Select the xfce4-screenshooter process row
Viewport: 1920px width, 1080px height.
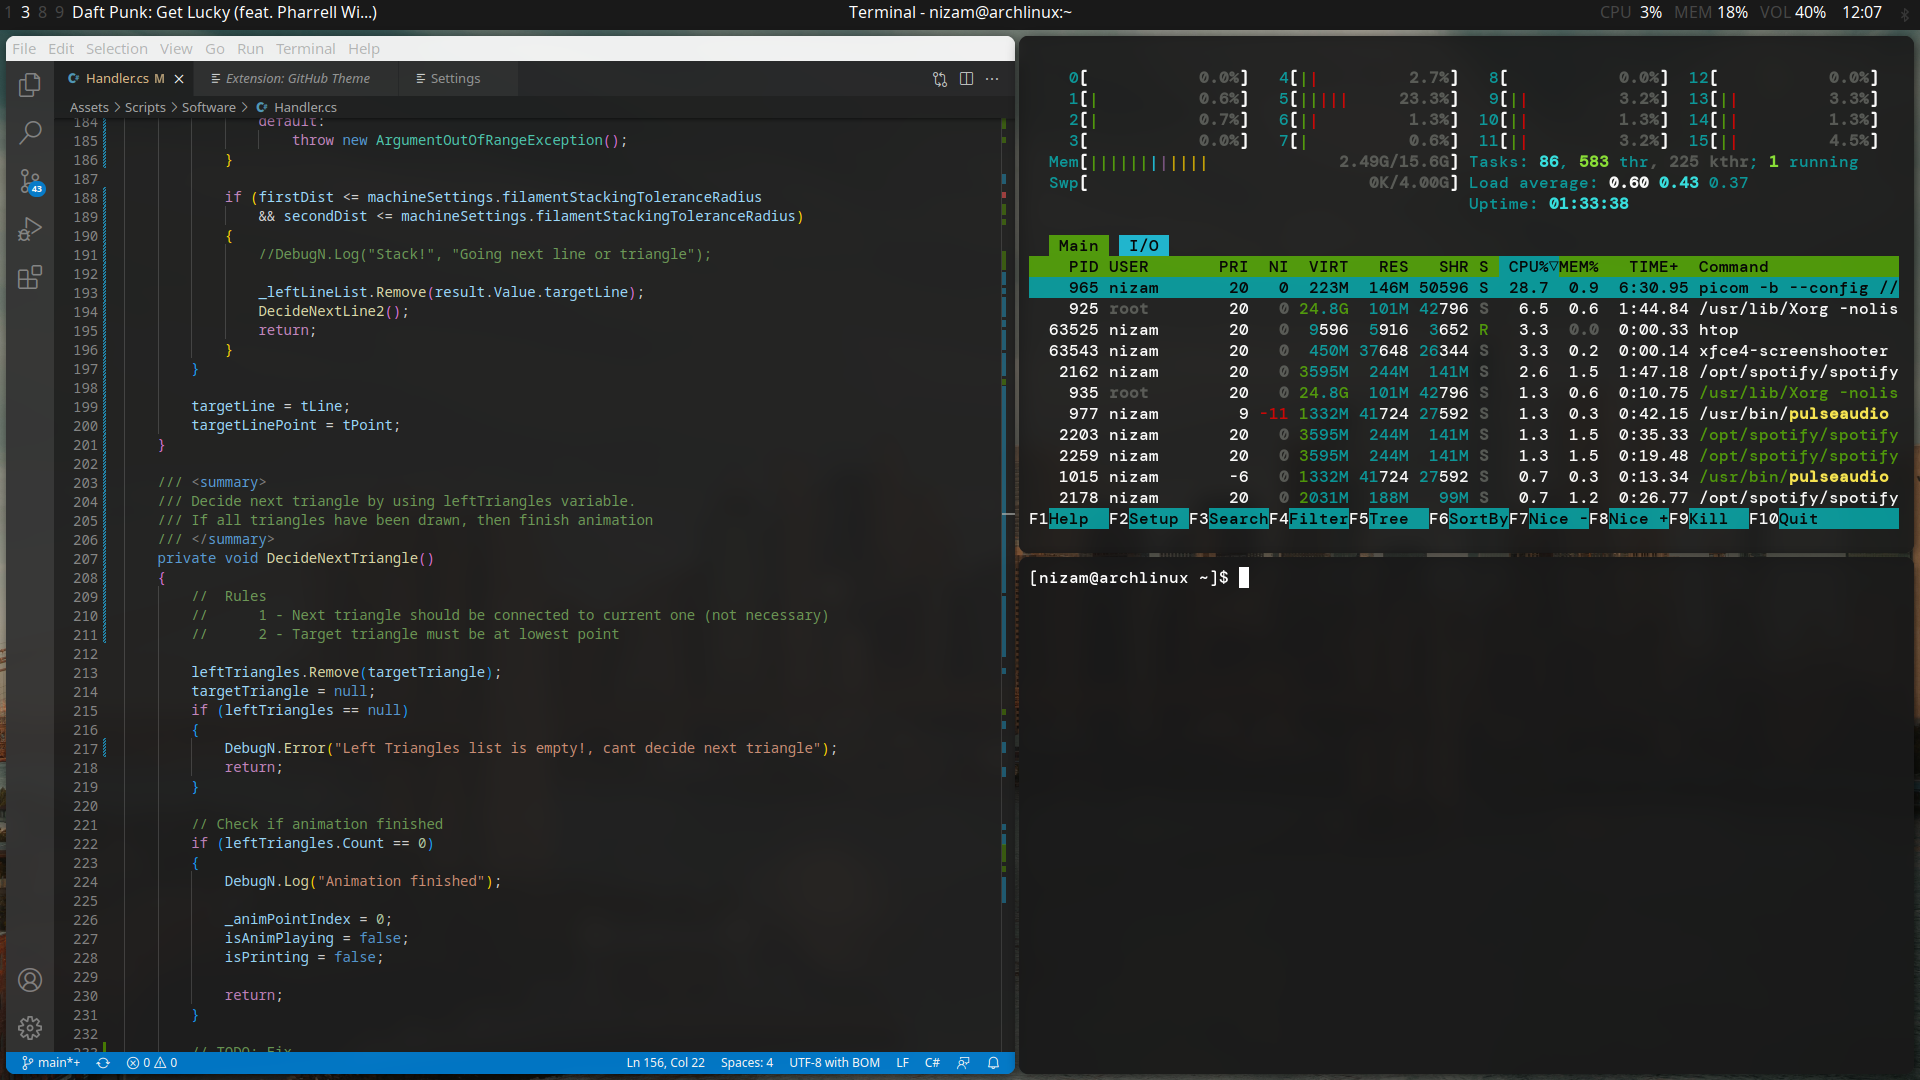(1463, 351)
